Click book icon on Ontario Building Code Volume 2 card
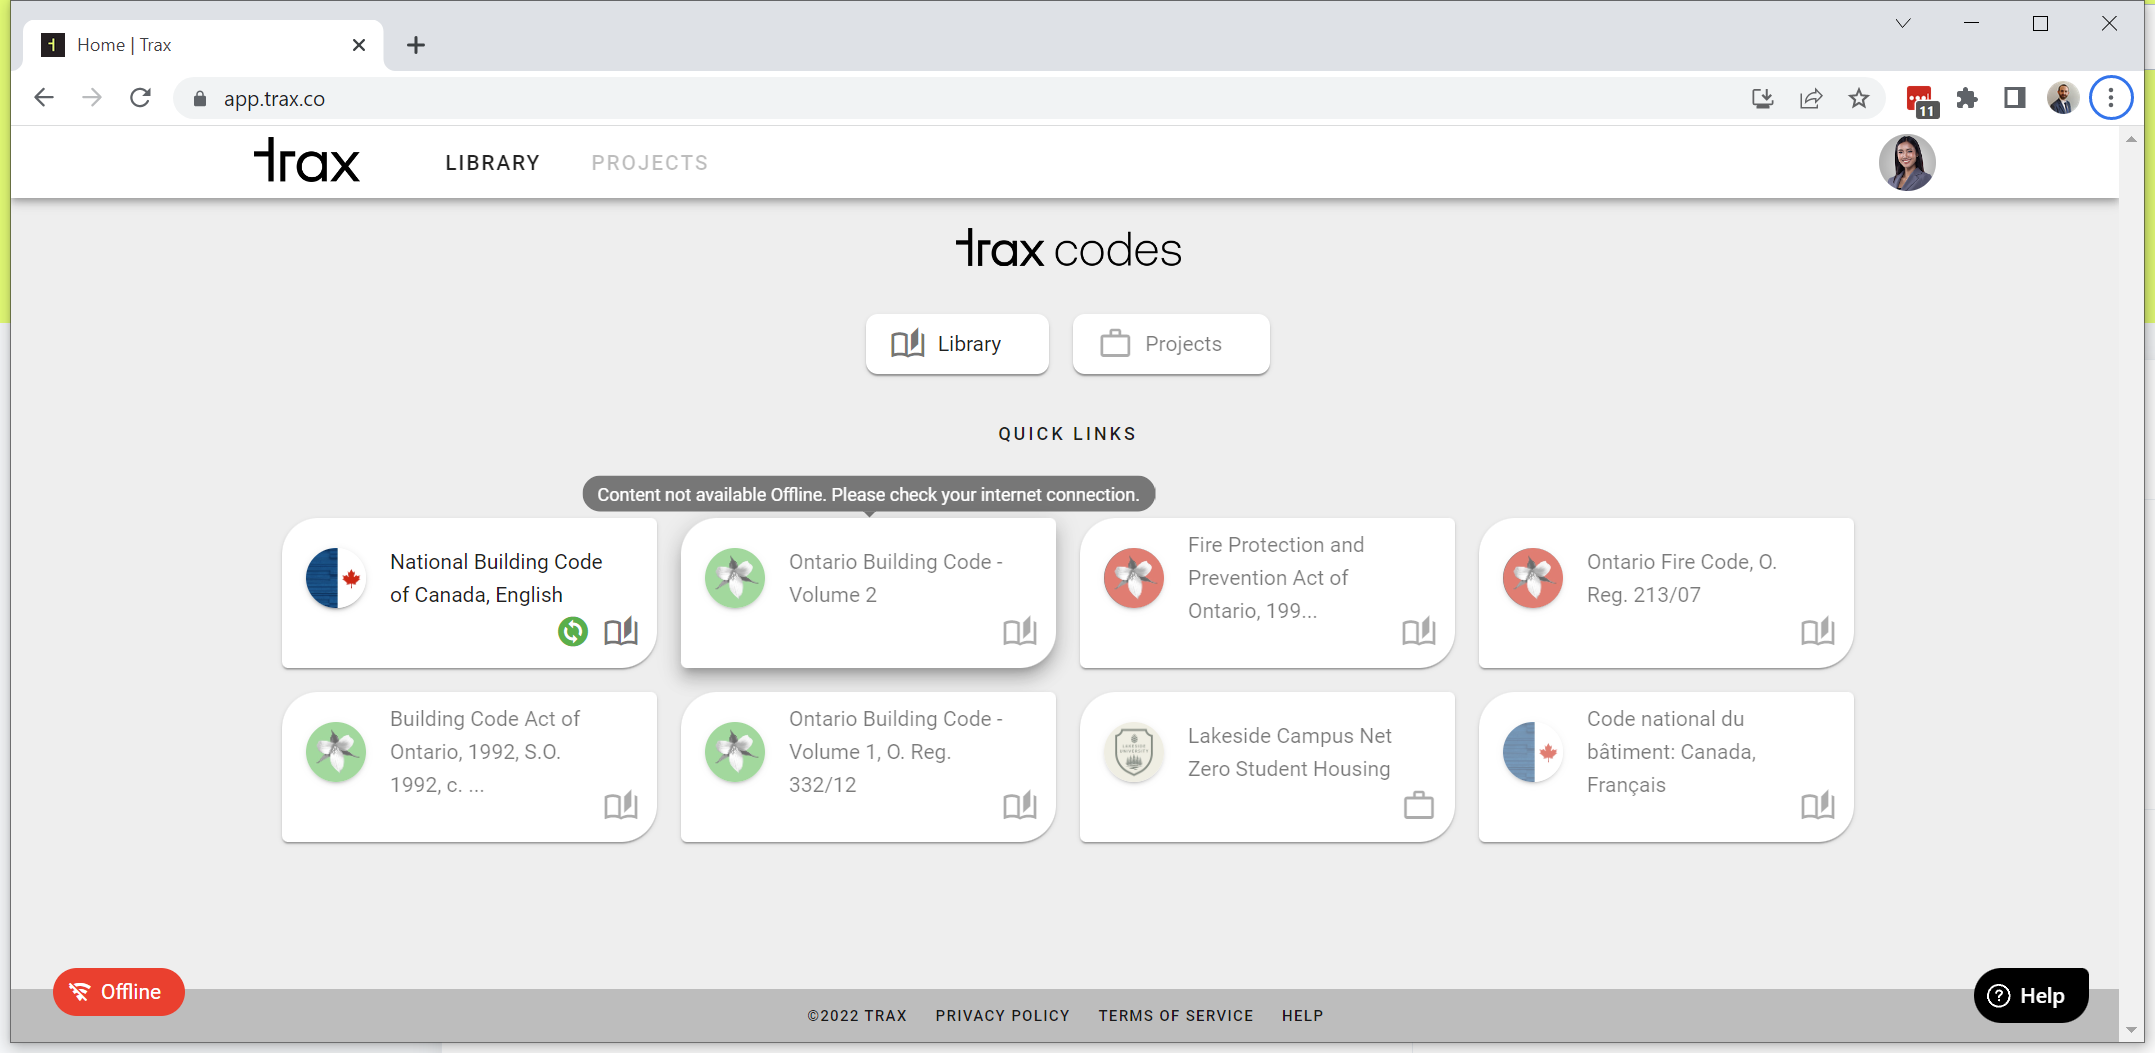Image resolution: width=2155 pixels, height=1053 pixels. pos(1020,631)
